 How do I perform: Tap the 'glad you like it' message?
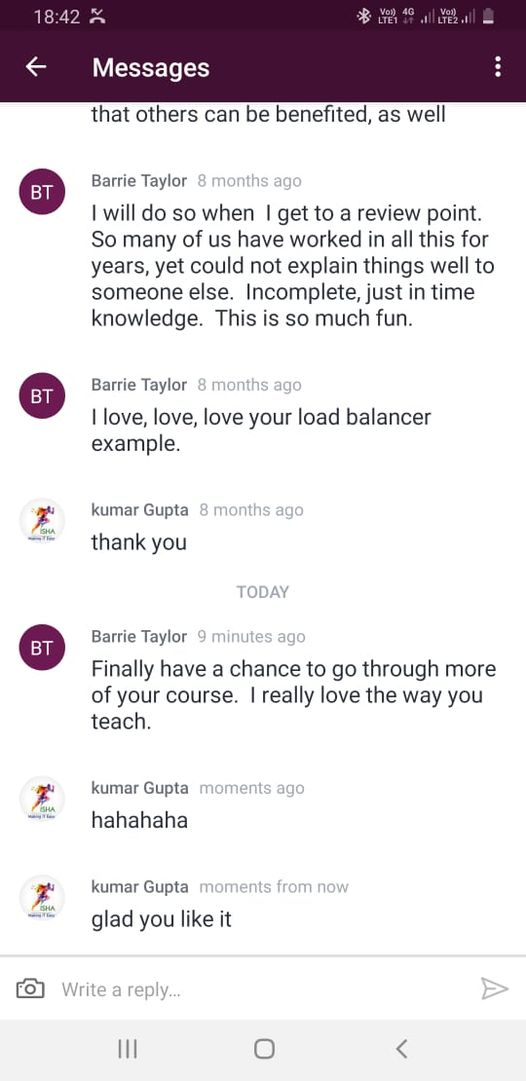[x=161, y=919]
